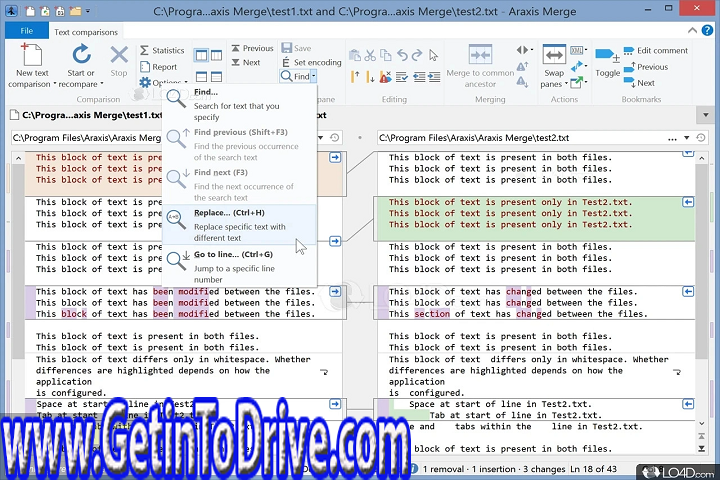Click the Copy icon in Editing group
This screenshot has width=720, height=480.
click(x=386, y=55)
